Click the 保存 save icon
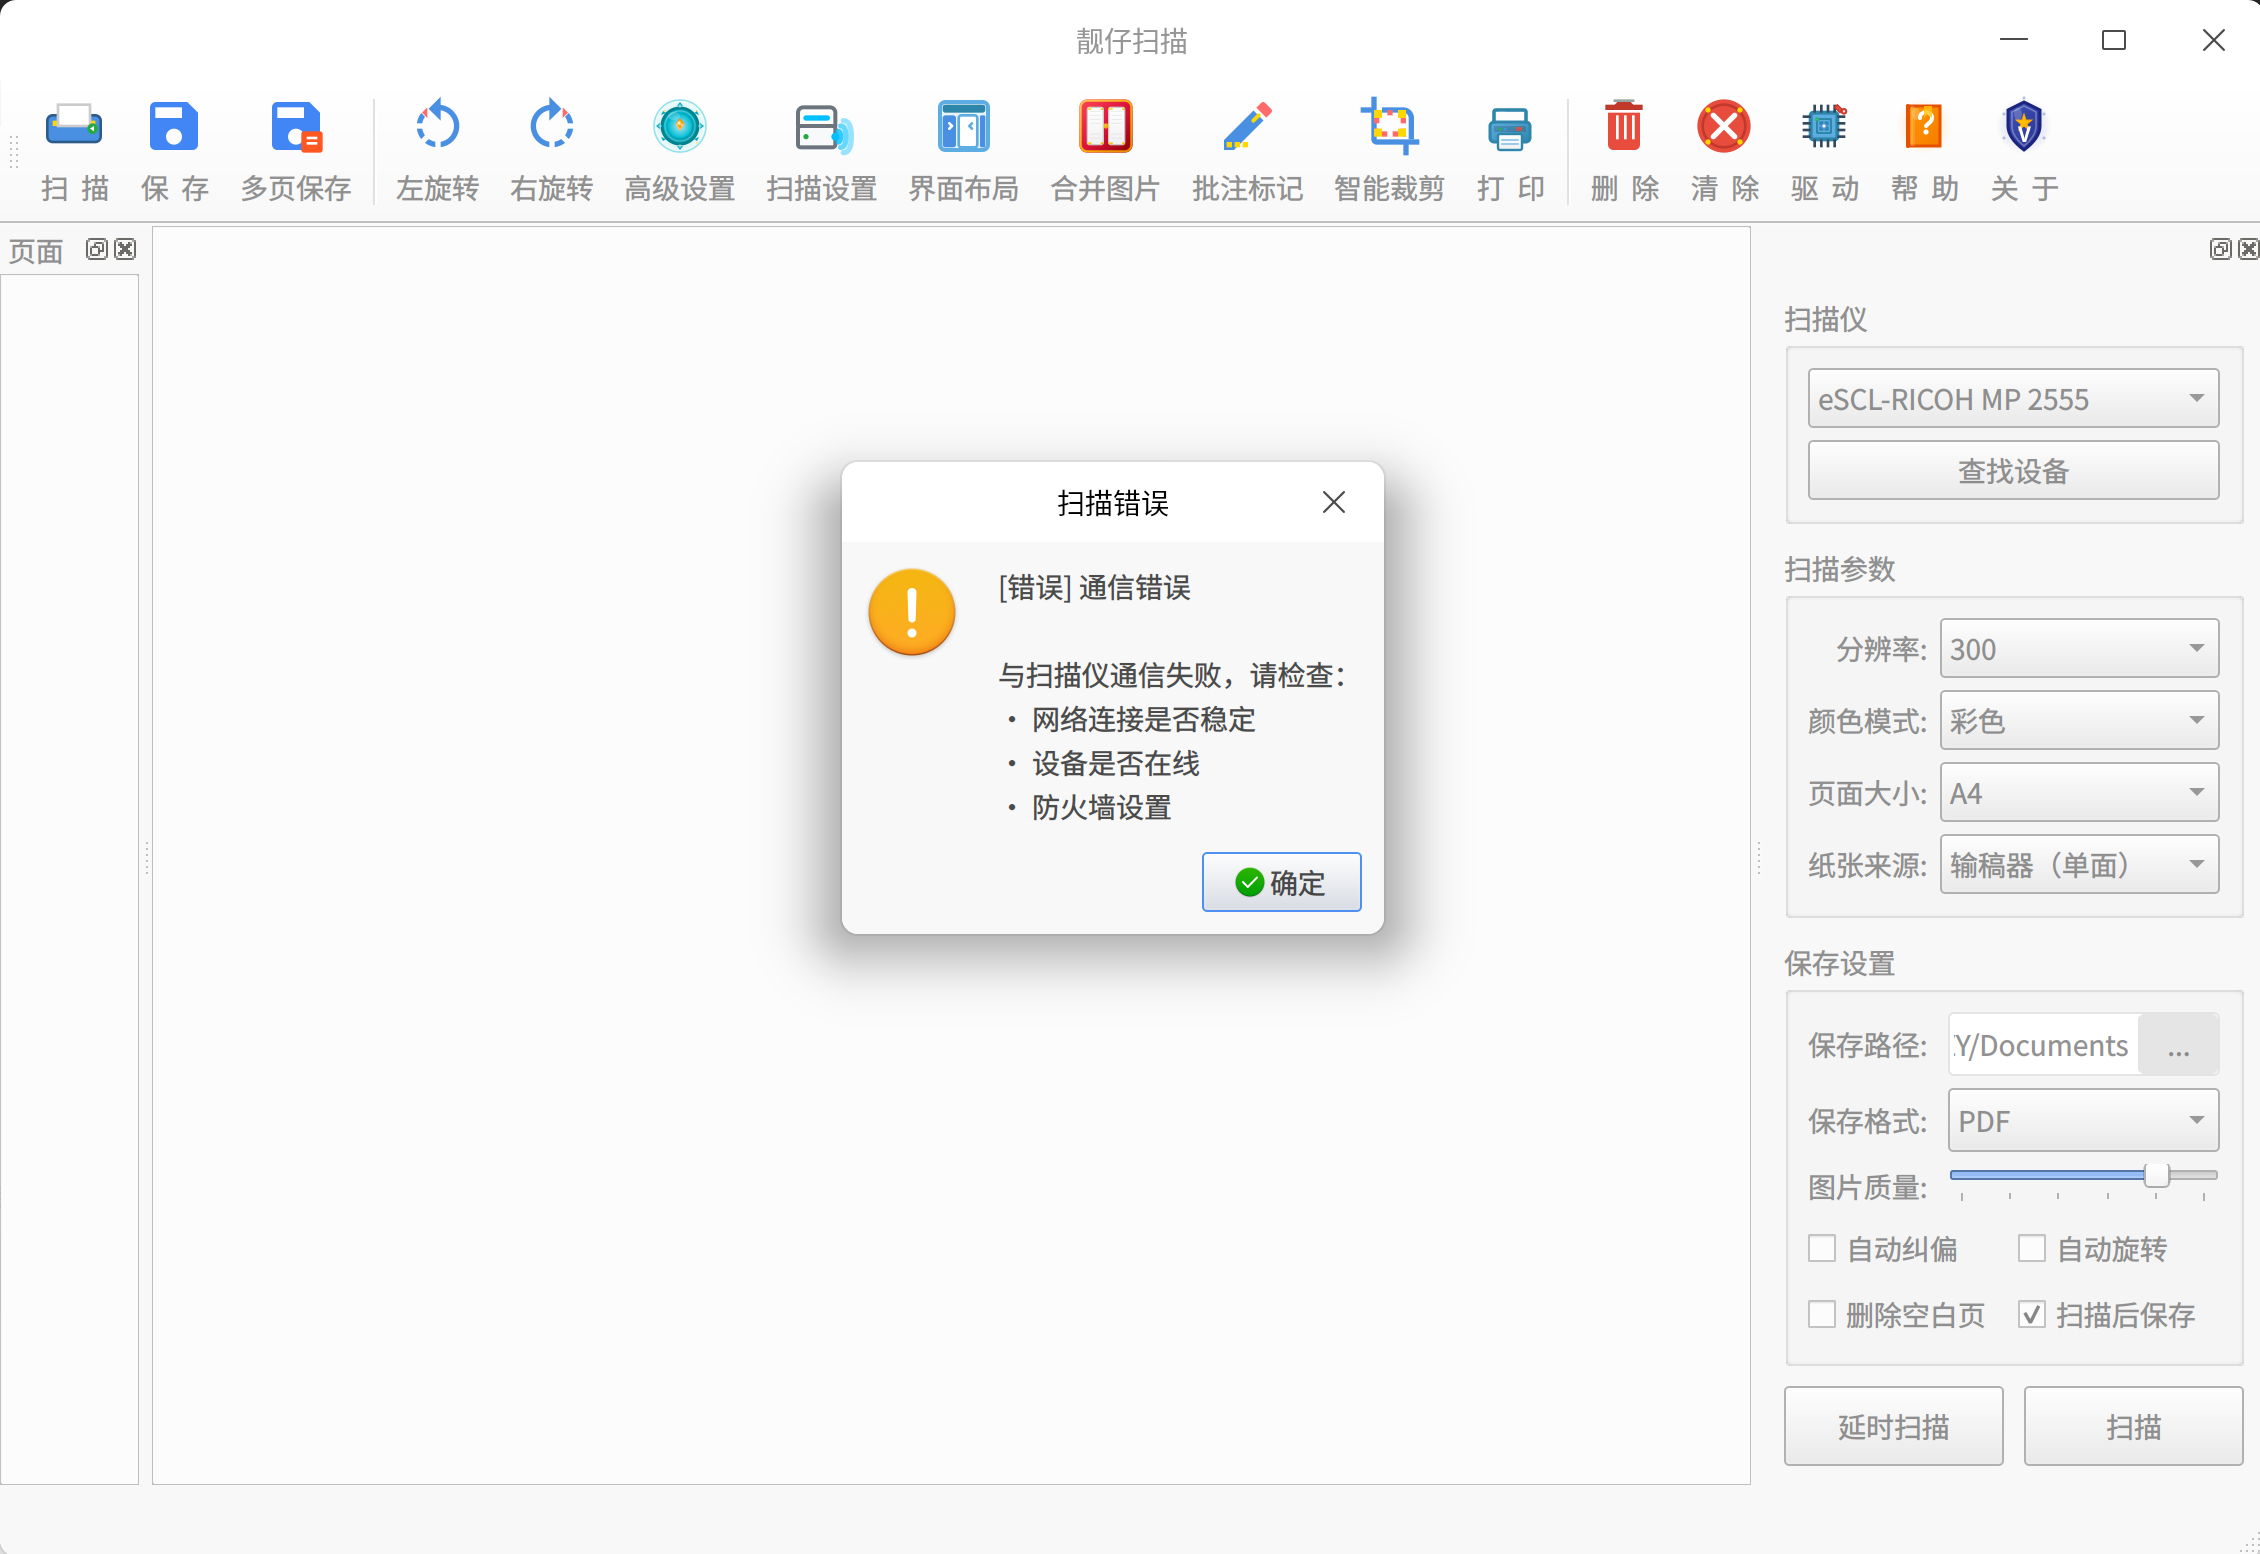Image resolution: width=2260 pixels, height=1554 pixels. click(x=174, y=127)
